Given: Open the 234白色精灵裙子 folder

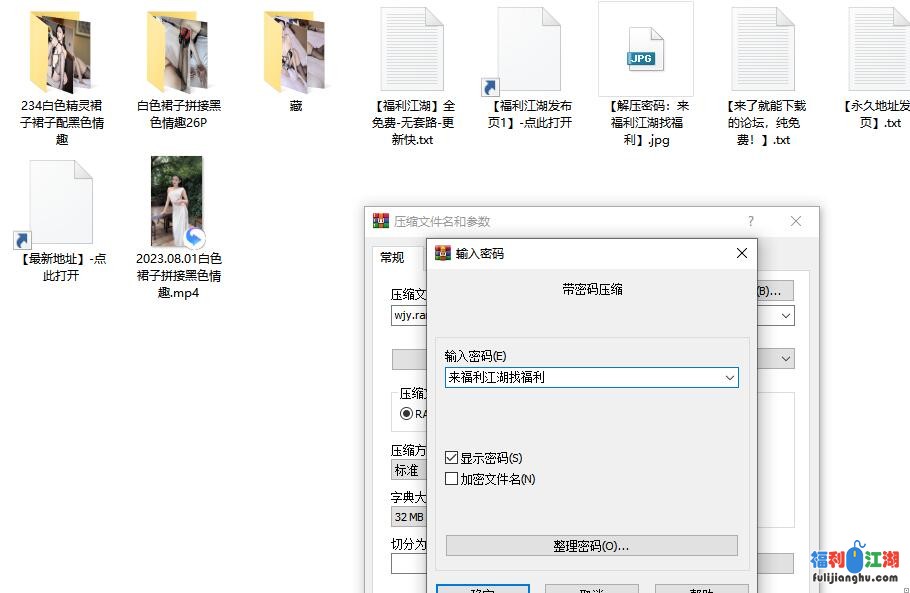Looking at the screenshot, I should point(61,52).
